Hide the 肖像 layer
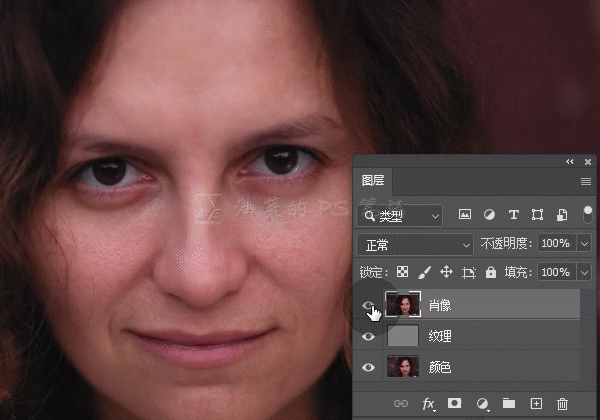This screenshot has height=420, width=600. pyautogui.click(x=368, y=305)
